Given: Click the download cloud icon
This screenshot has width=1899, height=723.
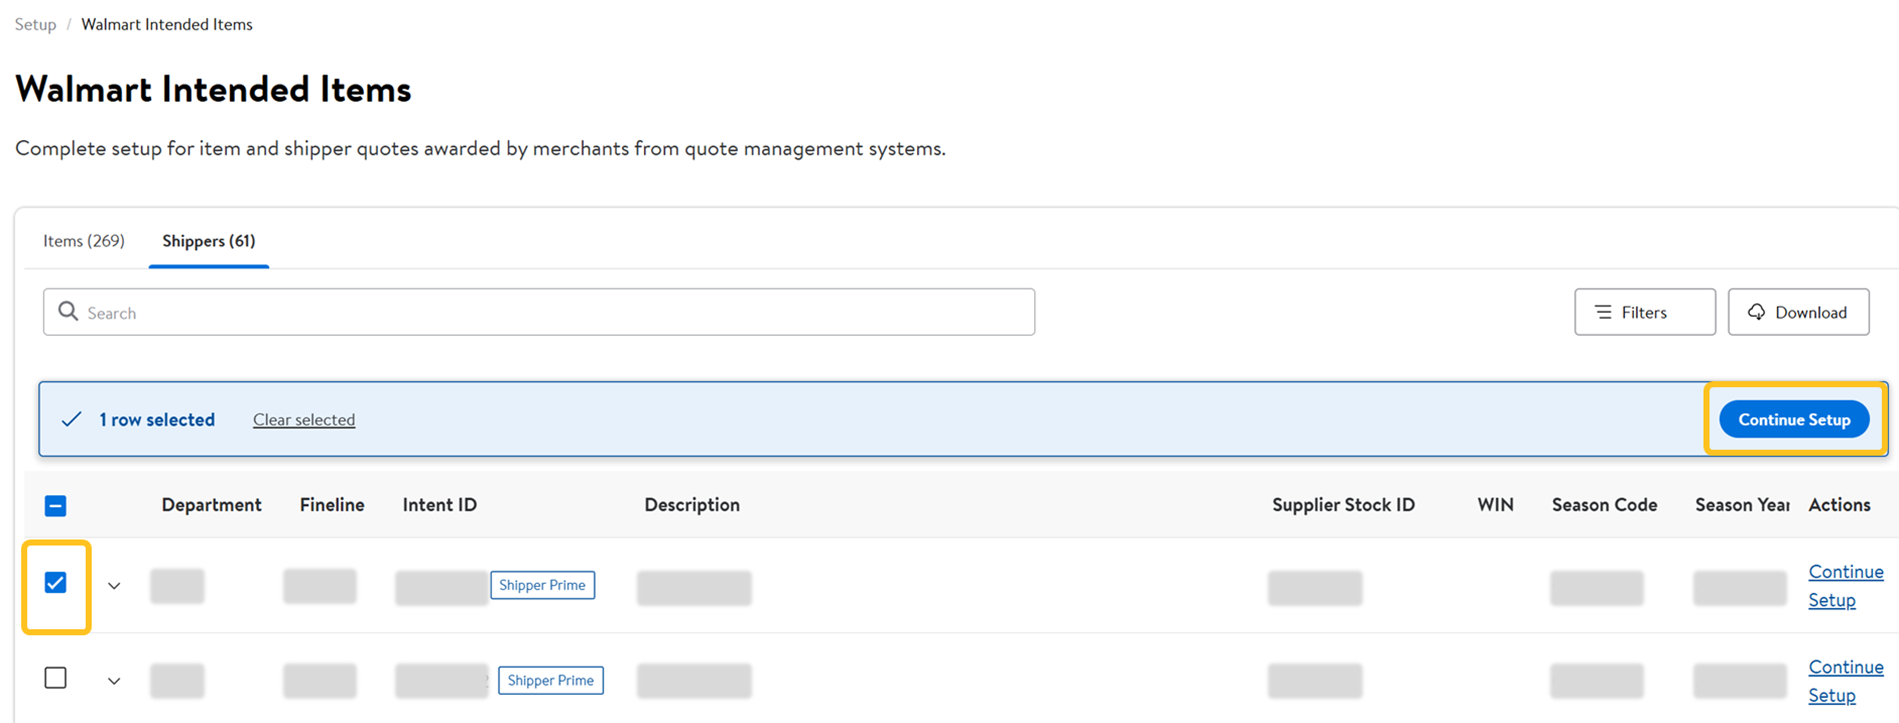Looking at the screenshot, I should point(1756,312).
